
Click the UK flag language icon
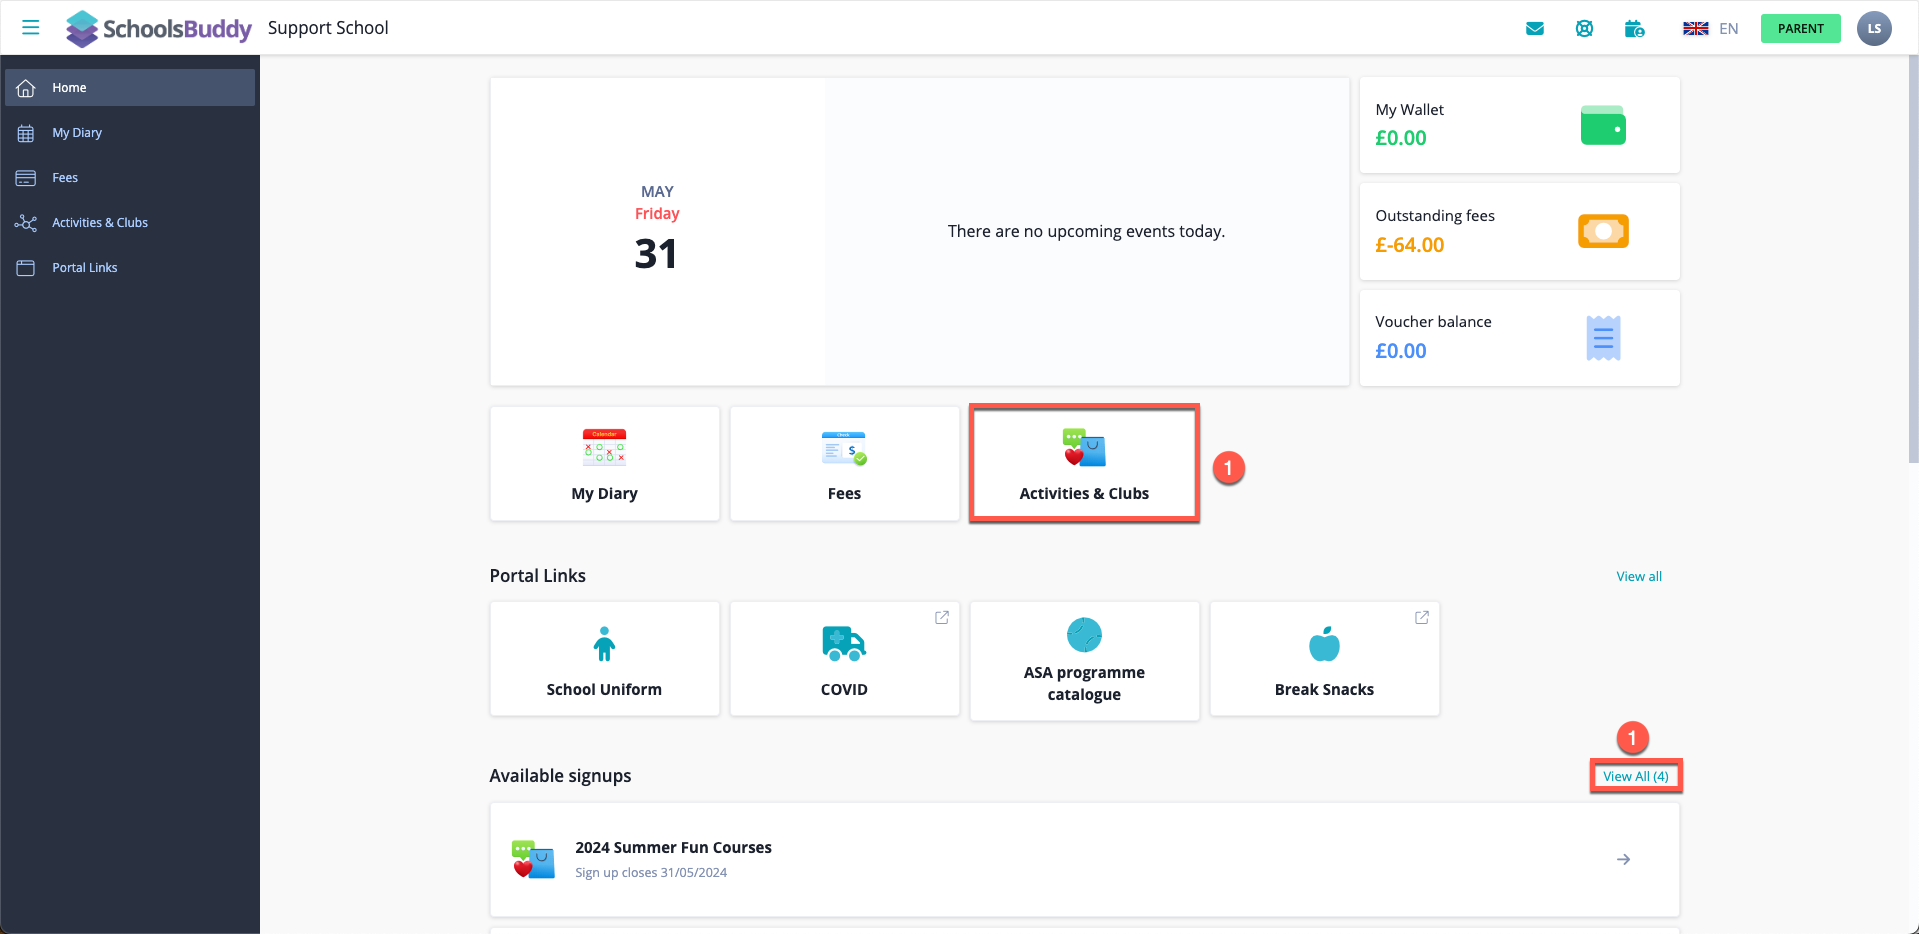1696,29
